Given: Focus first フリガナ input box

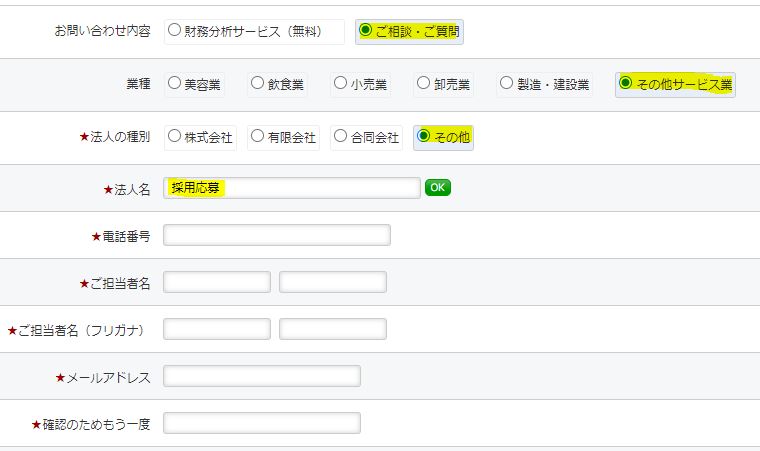Looking at the screenshot, I should click(x=216, y=329).
